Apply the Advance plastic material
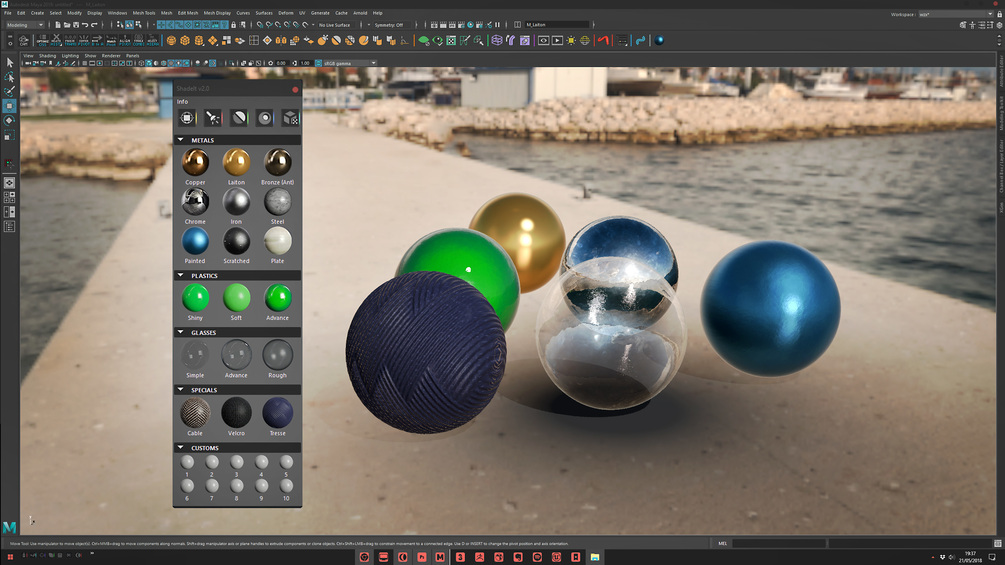The height and width of the screenshot is (565, 1005). click(x=278, y=299)
